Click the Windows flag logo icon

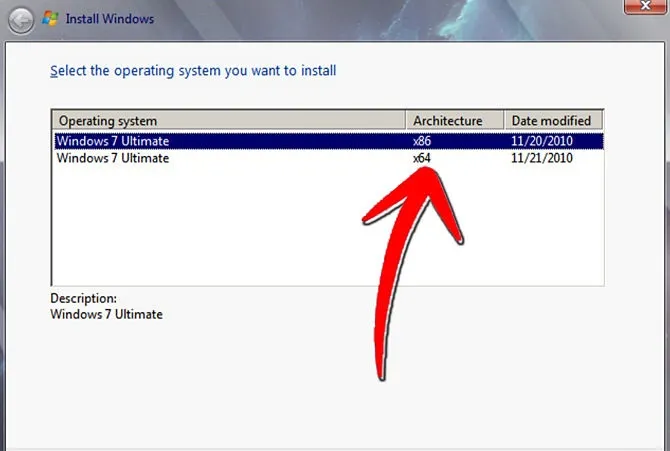click(x=50, y=18)
